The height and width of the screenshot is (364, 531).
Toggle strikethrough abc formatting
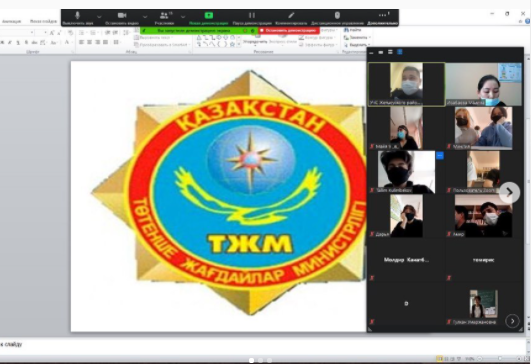pyautogui.click(x=35, y=43)
